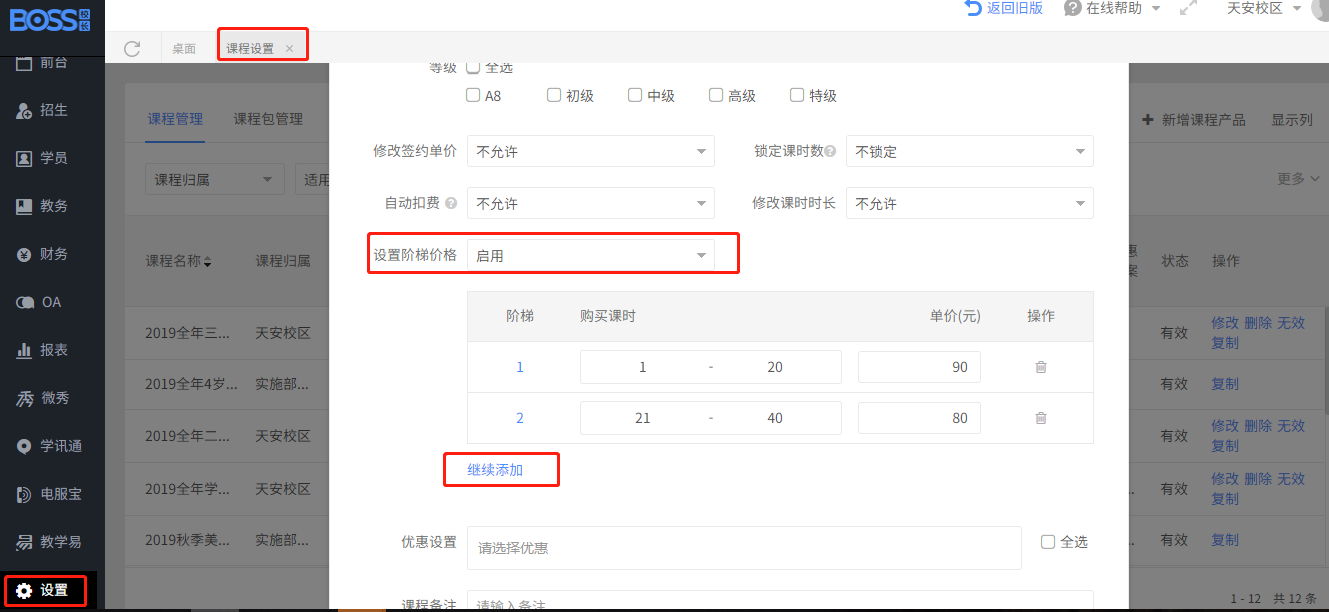Image resolution: width=1329 pixels, height=612 pixels.
Task: Open the 教学易 sidebar icon
Action: coord(25,542)
